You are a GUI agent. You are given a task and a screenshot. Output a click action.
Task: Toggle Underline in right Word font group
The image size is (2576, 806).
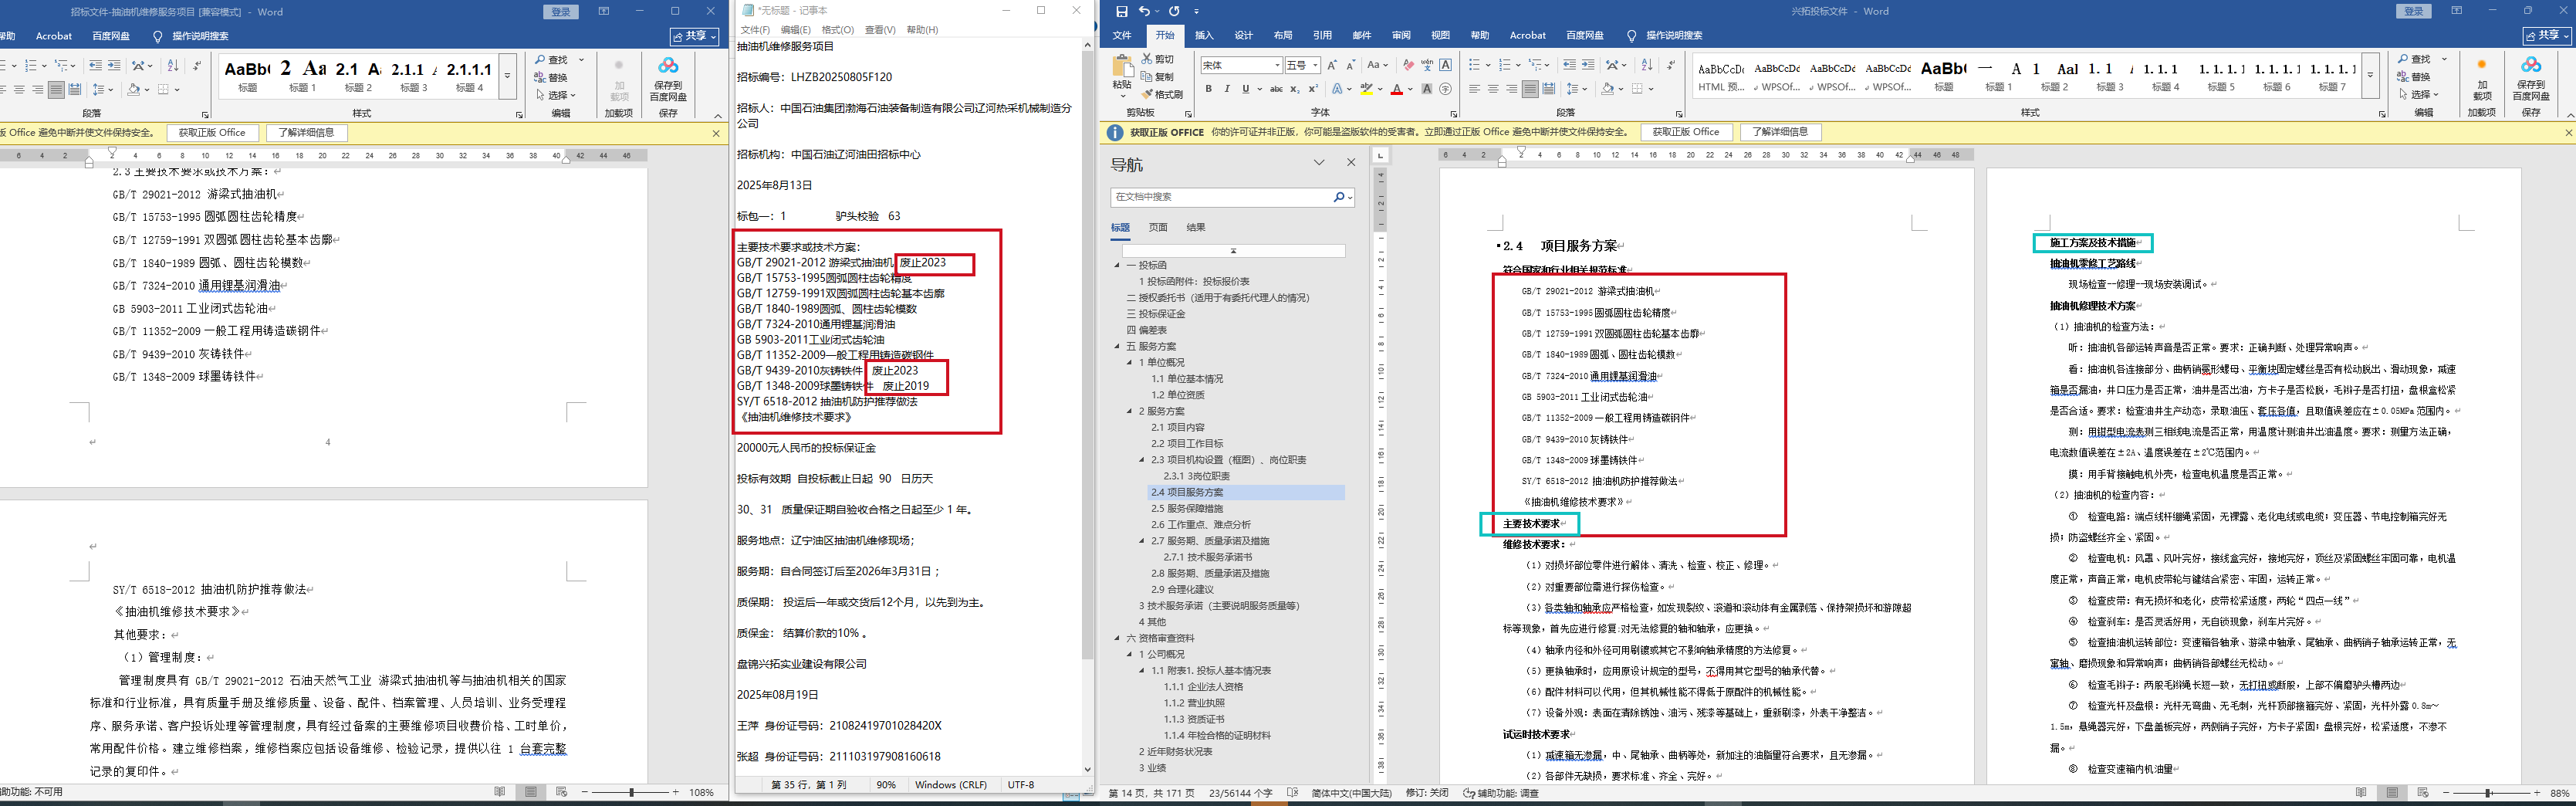click(1245, 89)
